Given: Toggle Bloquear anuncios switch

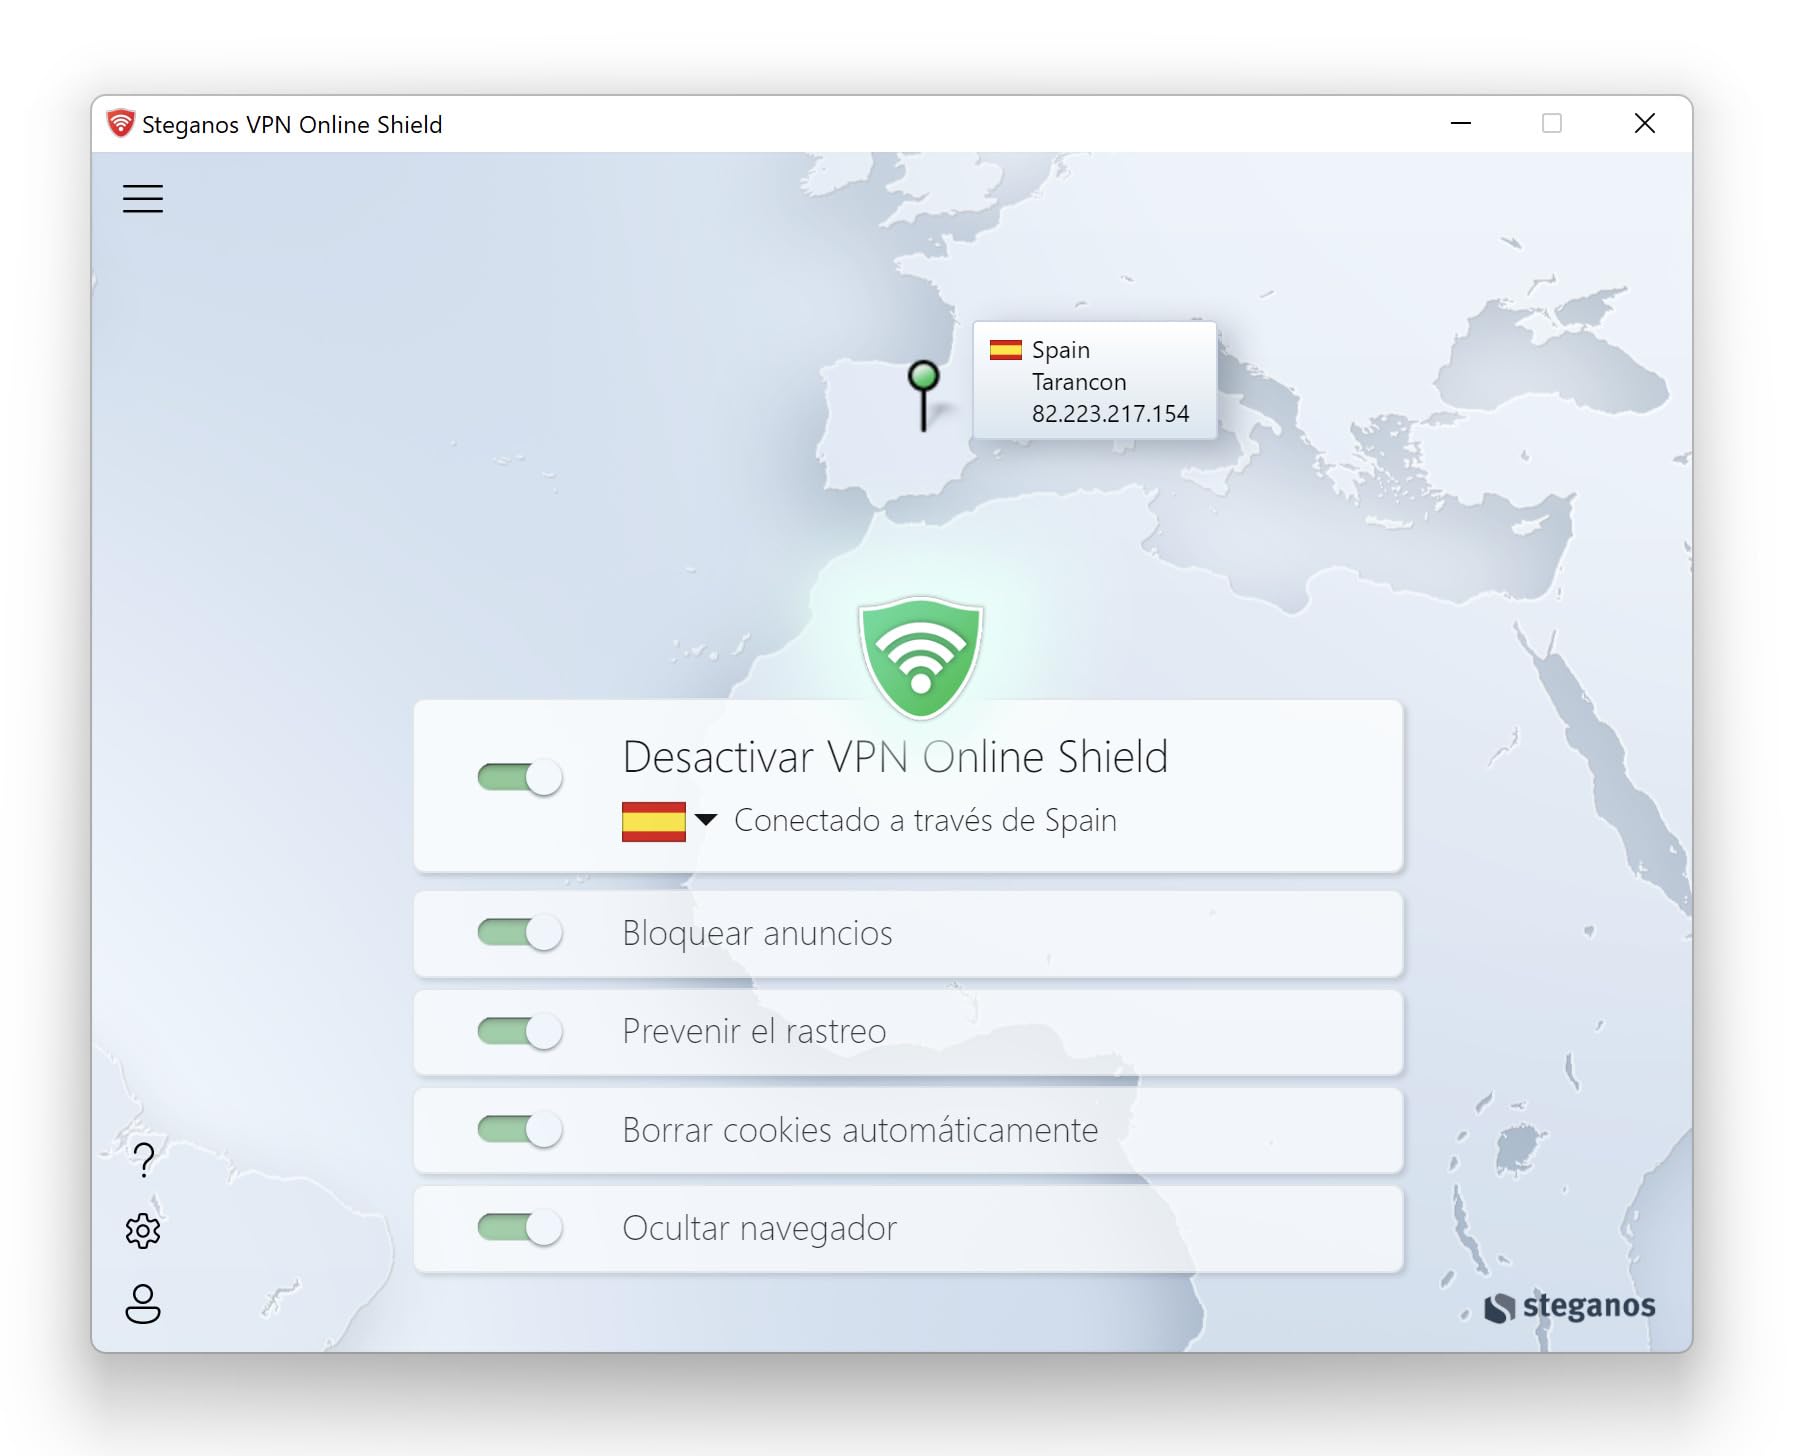Looking at the screenshot, I should [520, 933].
